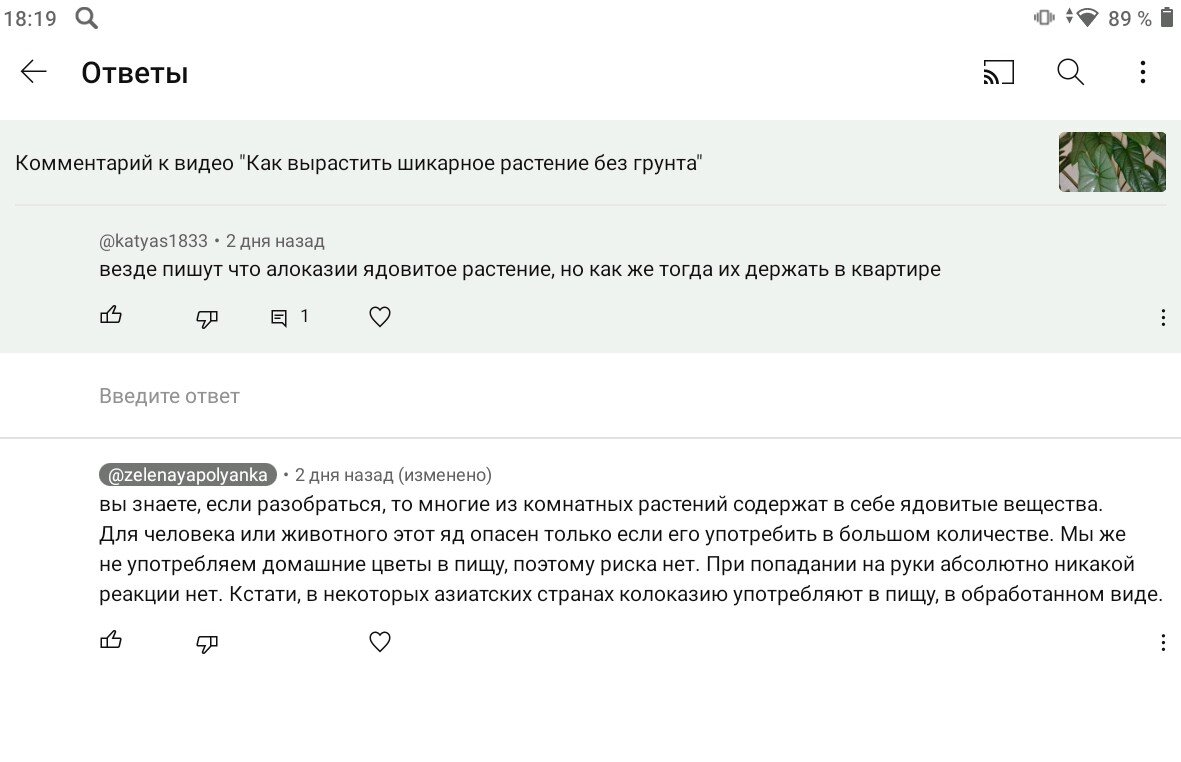Open the Cast to device icon
The image size is (1181, 762).
(1000, 72)
